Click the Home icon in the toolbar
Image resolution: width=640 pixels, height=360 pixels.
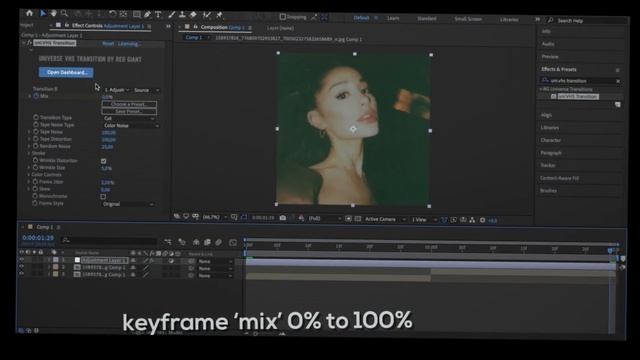29,13
